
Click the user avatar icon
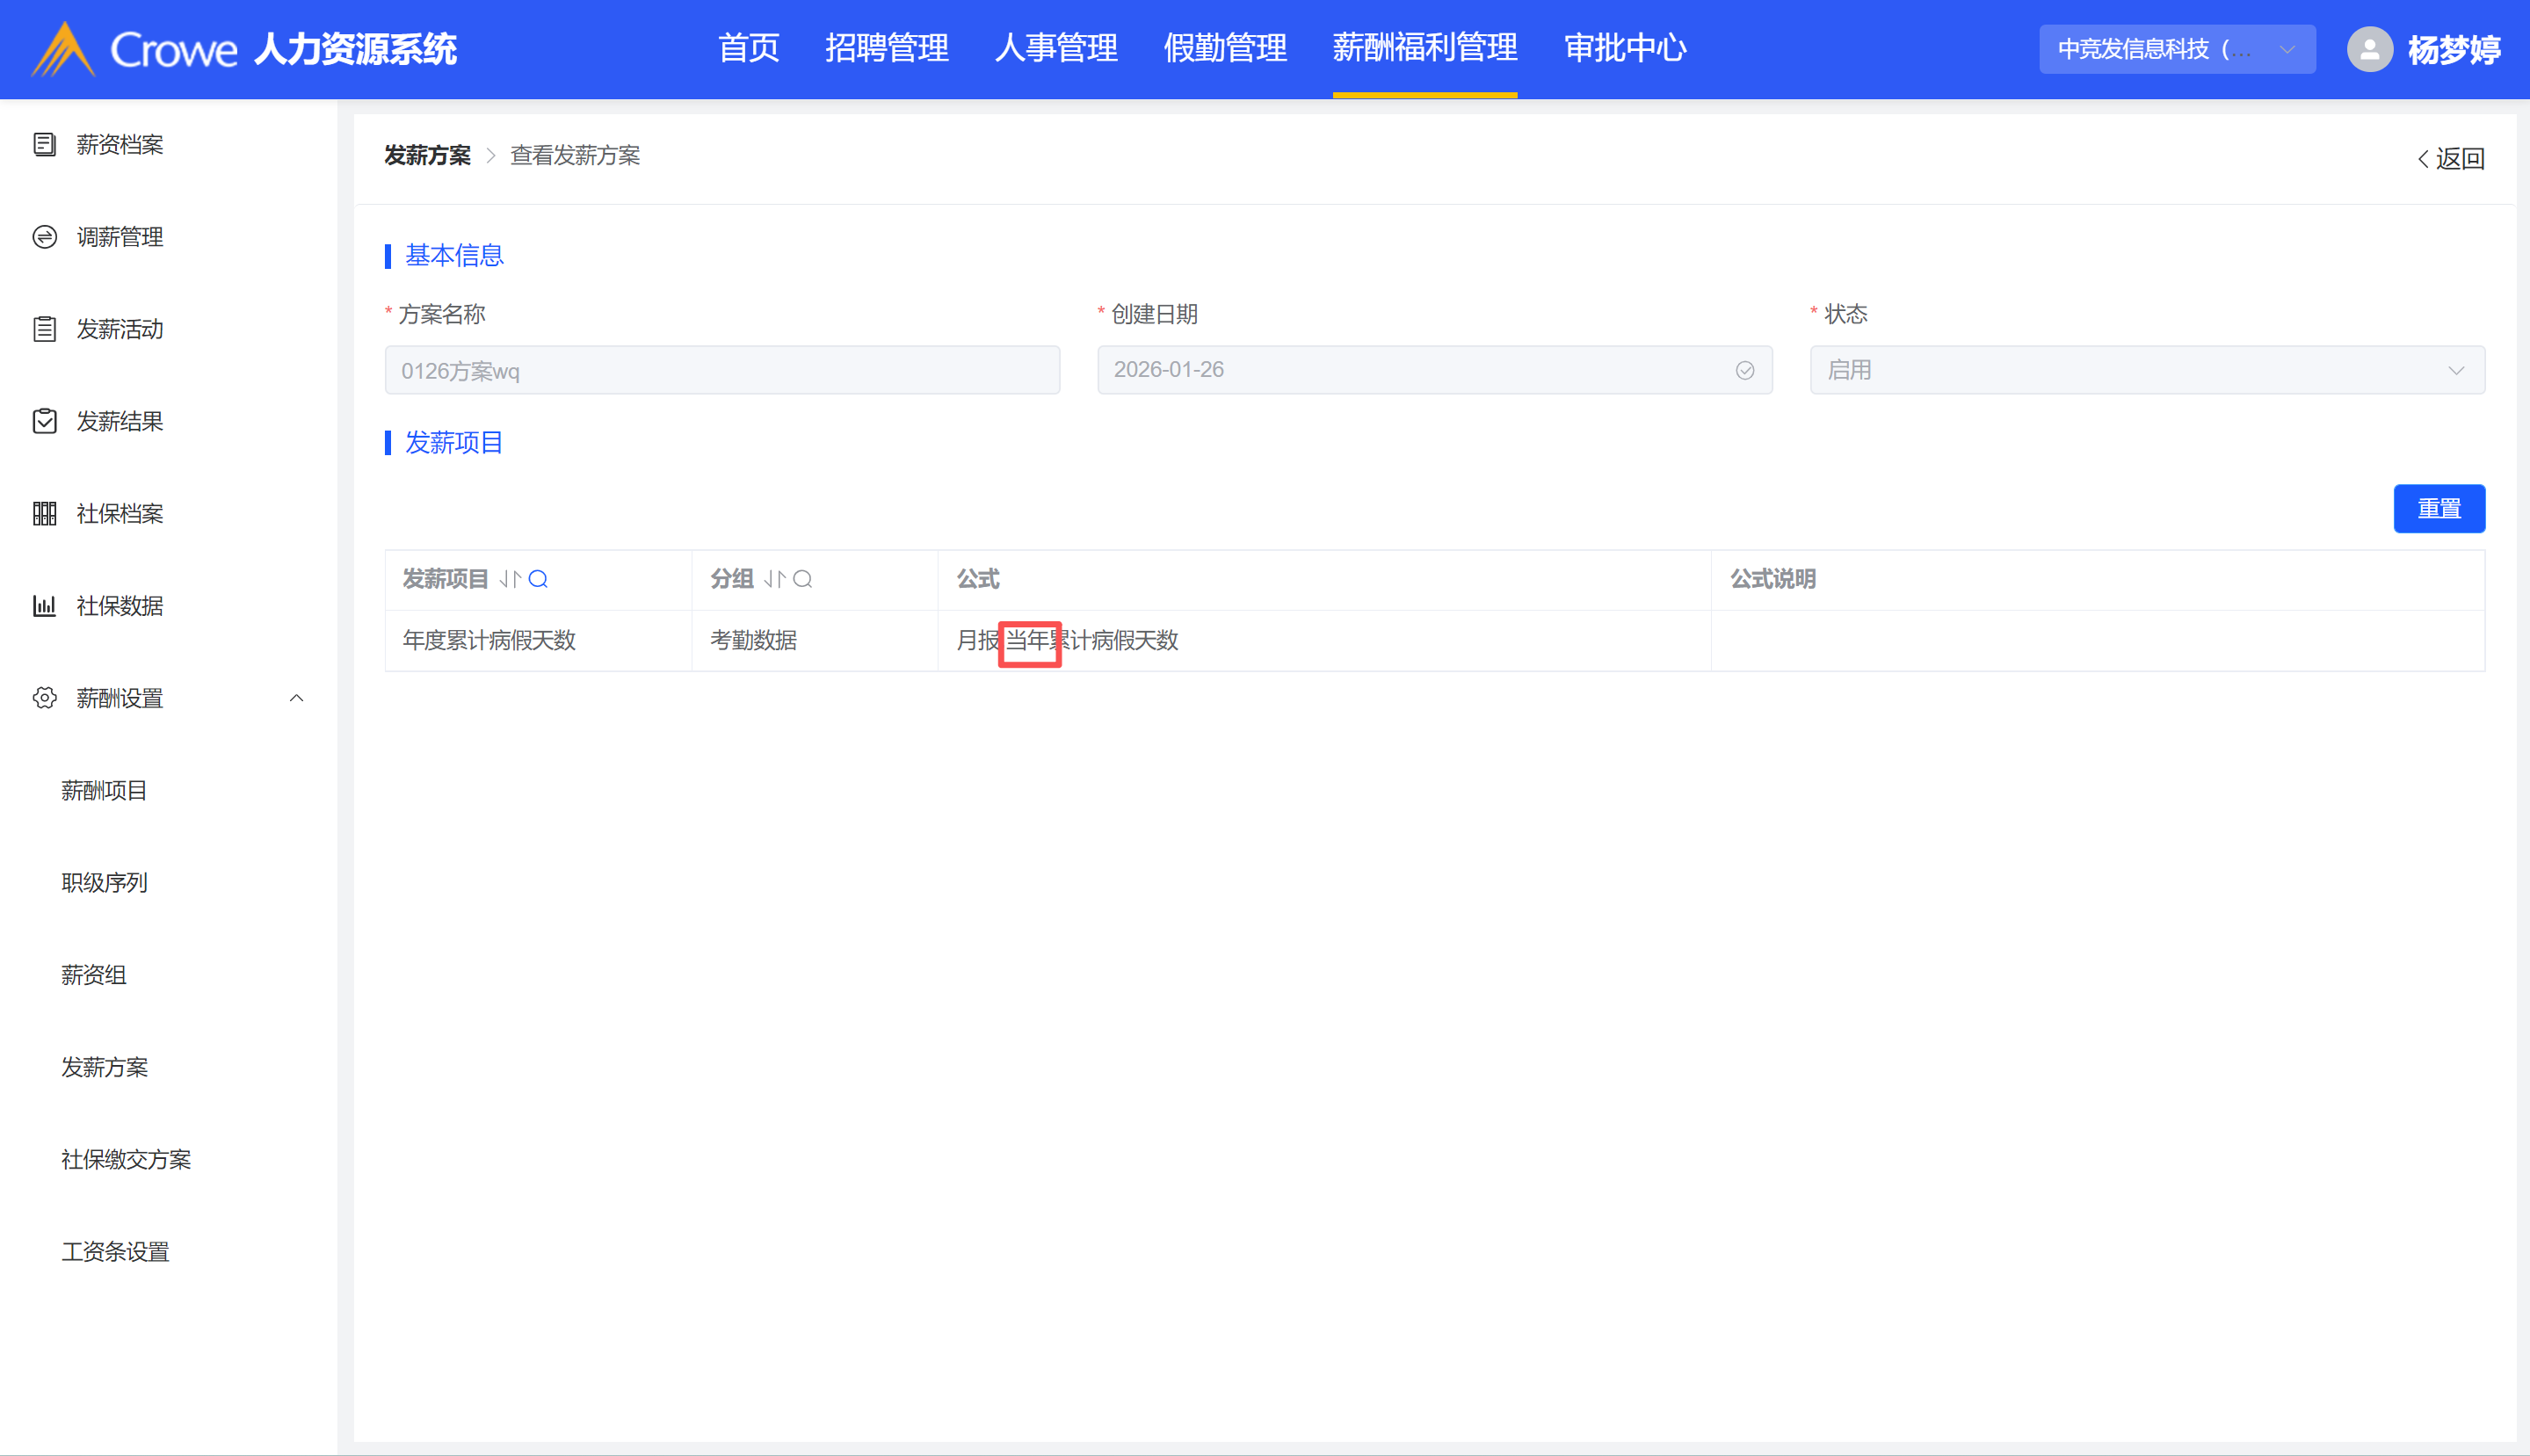pos(2369,49)
